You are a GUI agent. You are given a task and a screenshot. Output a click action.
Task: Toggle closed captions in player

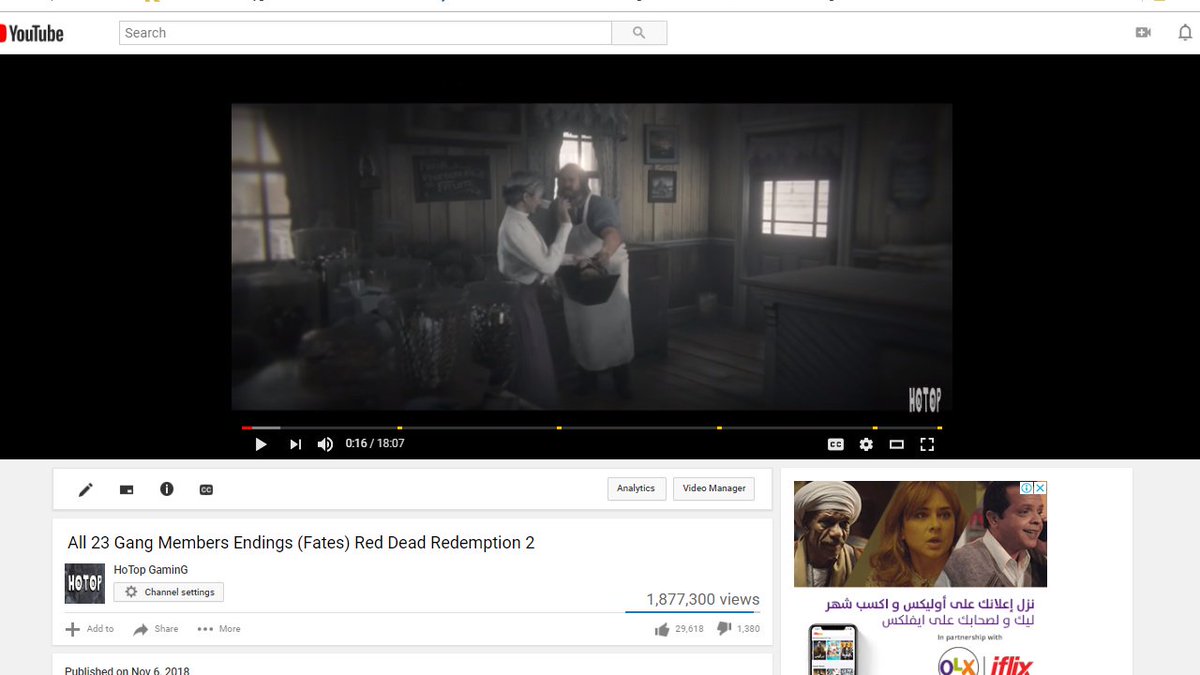(x=836, y=444)
